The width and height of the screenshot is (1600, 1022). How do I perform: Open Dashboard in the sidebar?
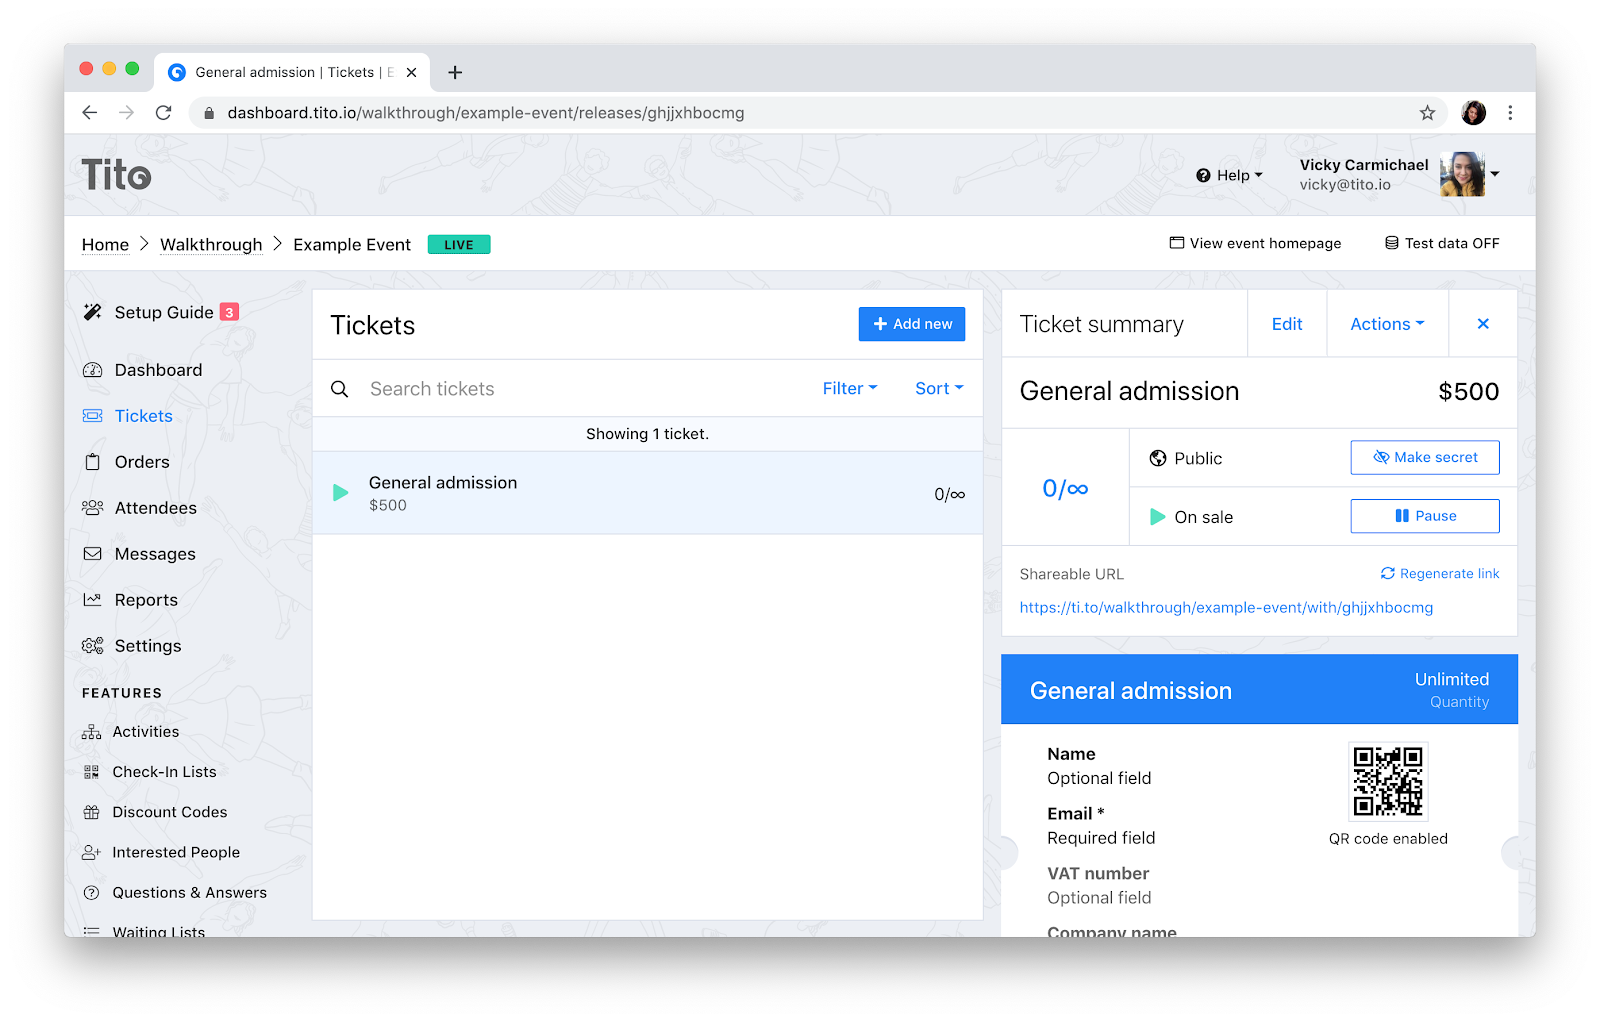click(x=158, y=370)
